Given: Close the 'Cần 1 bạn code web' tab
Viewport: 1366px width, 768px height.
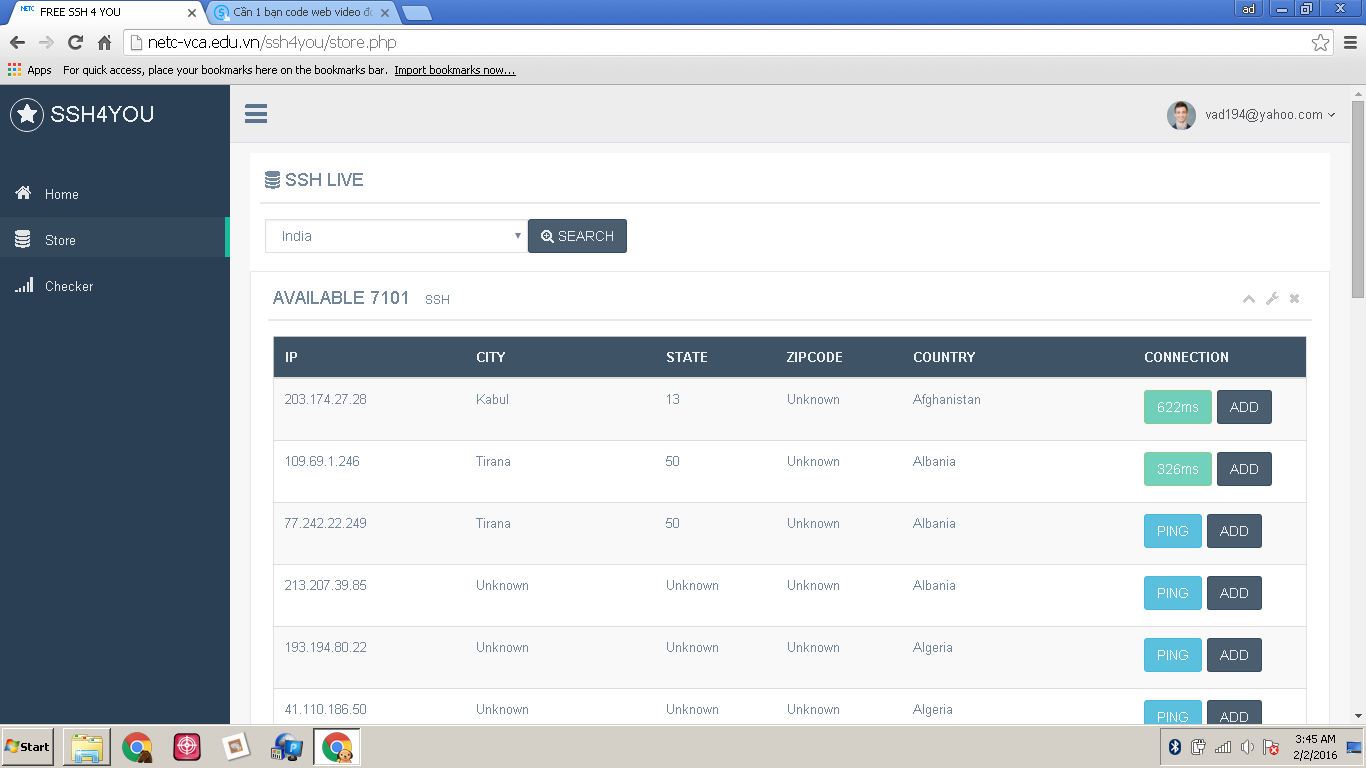Looking at the screenshot, I should 383,13.
